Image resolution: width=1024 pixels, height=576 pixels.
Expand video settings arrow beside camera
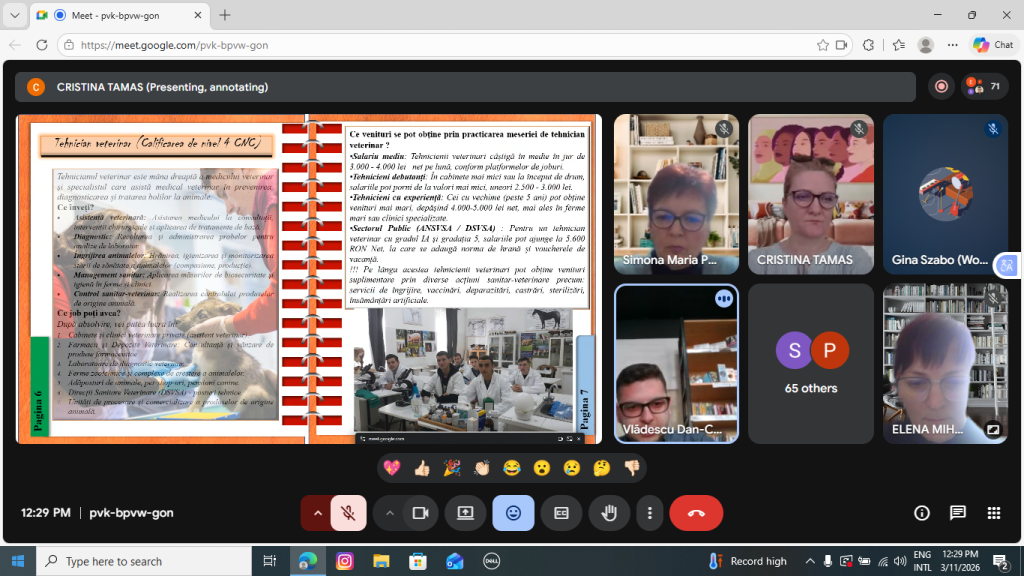point(389,513)
